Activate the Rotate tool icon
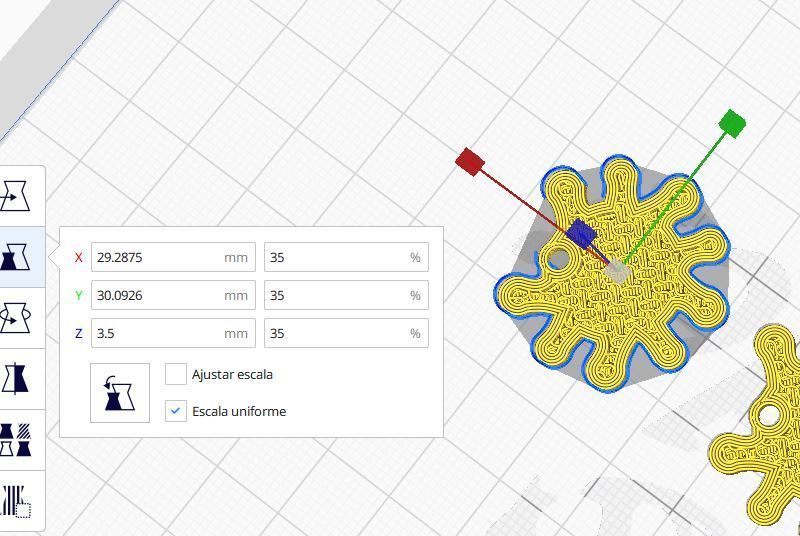The image size is (800, 536). point(15,318)
